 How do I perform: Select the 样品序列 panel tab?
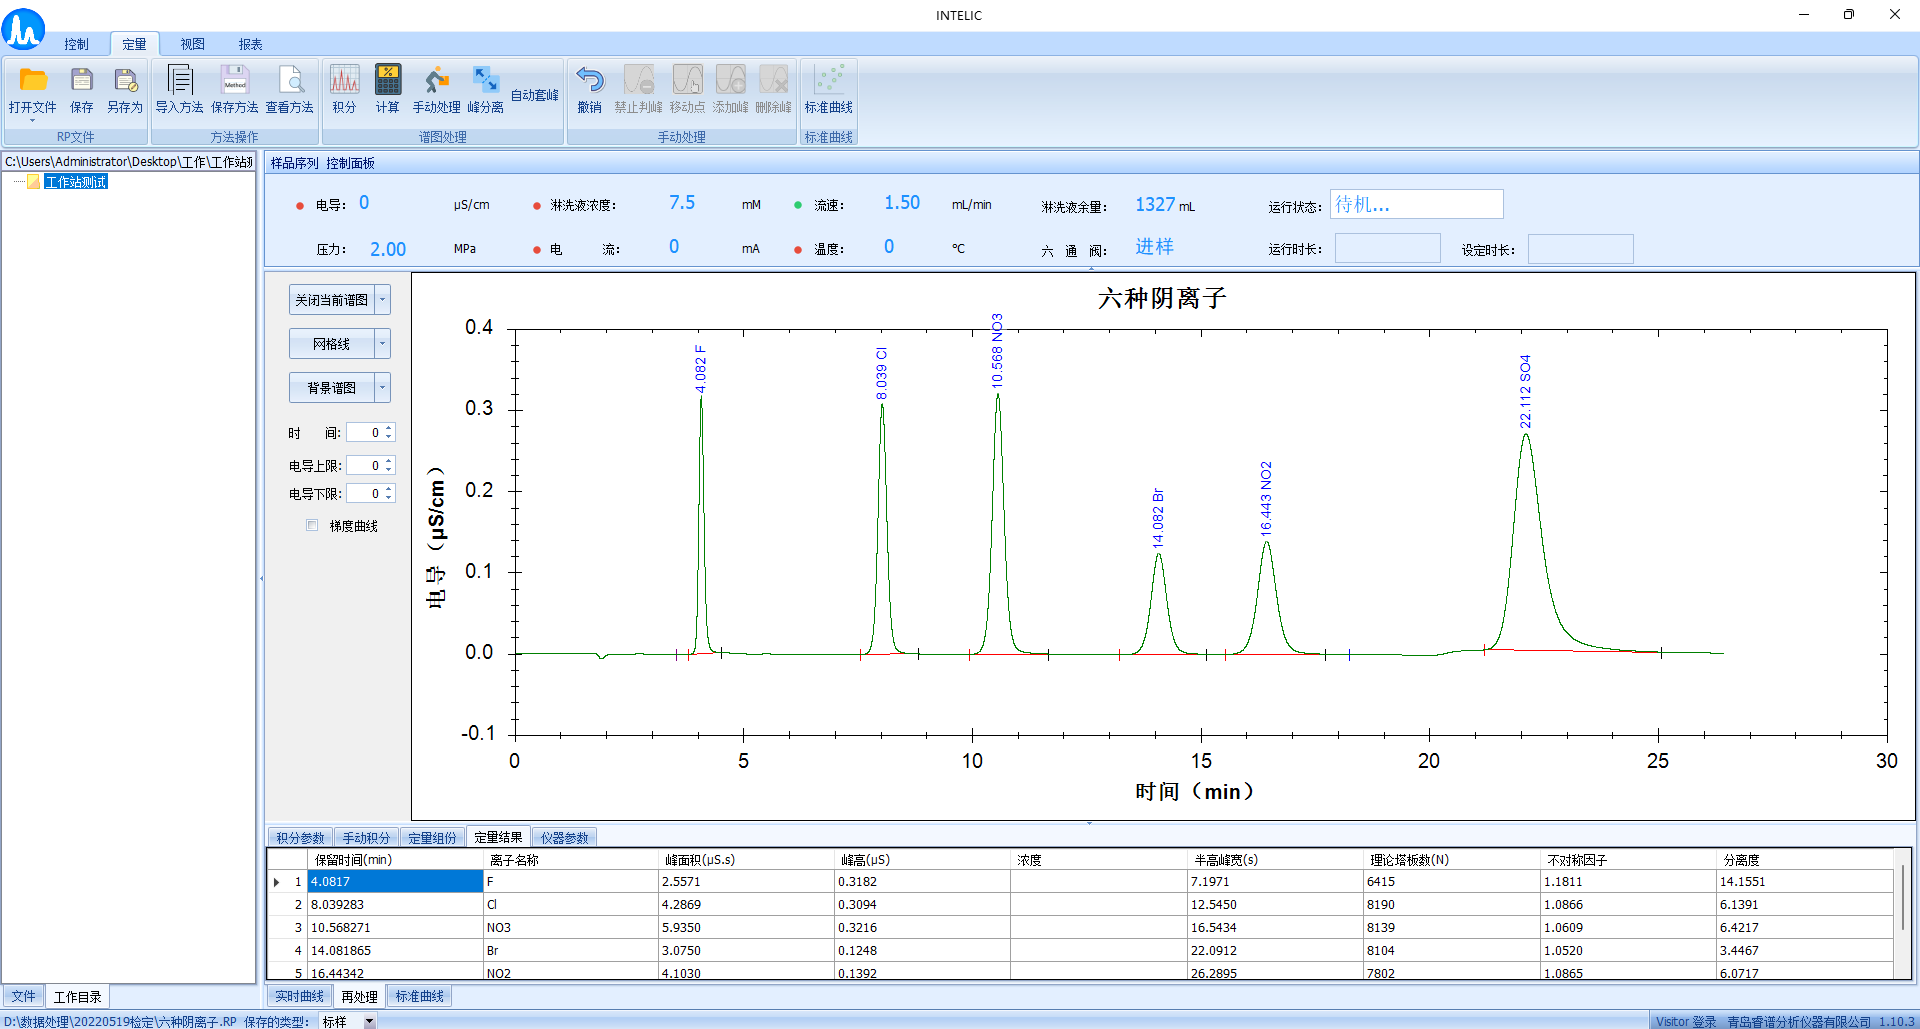tap(294, 163)
